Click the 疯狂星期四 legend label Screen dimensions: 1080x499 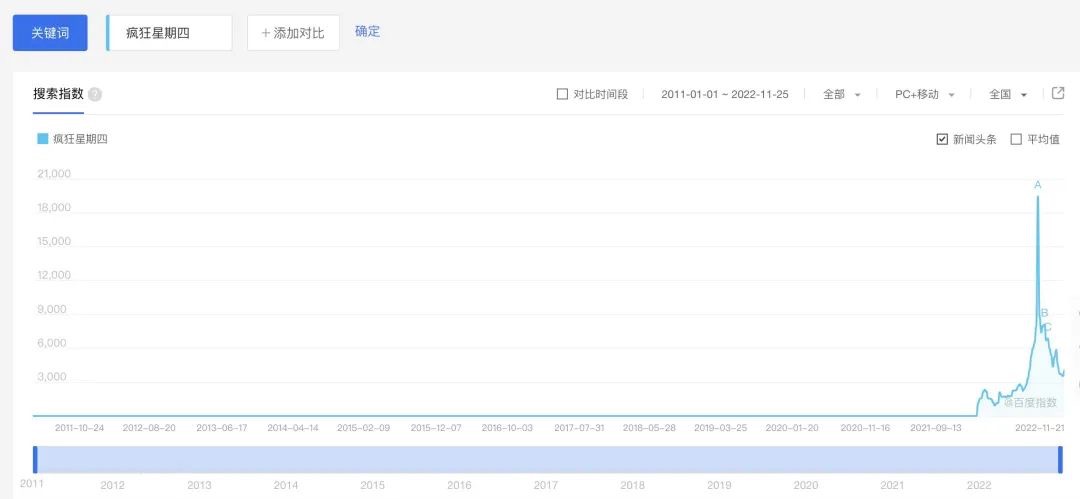coord(81,139)
